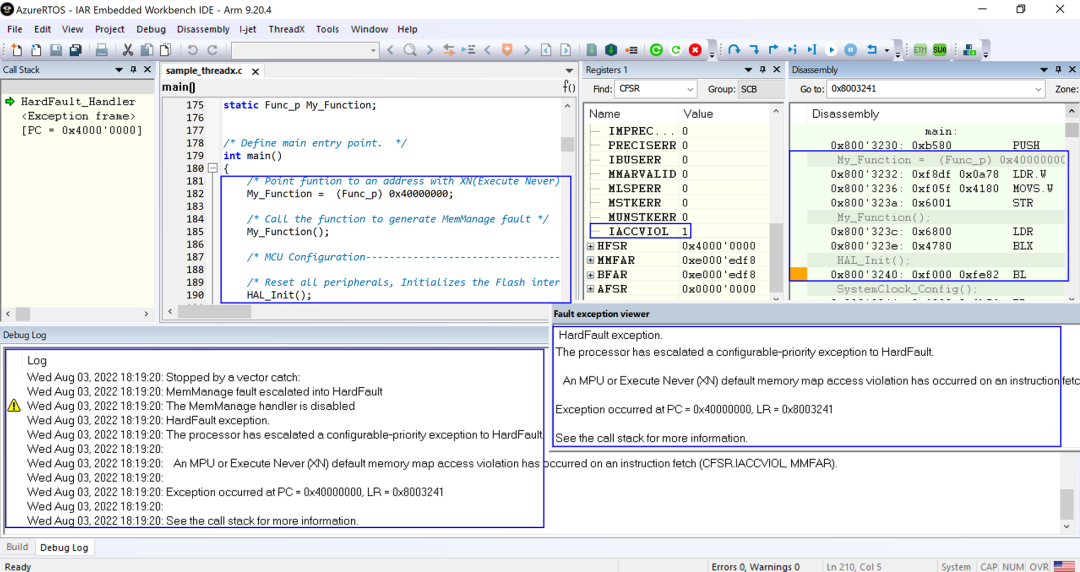The image size is (1080, 572).
Task: Select the IACCVIOL register row
Action: (x=641, y=232)
